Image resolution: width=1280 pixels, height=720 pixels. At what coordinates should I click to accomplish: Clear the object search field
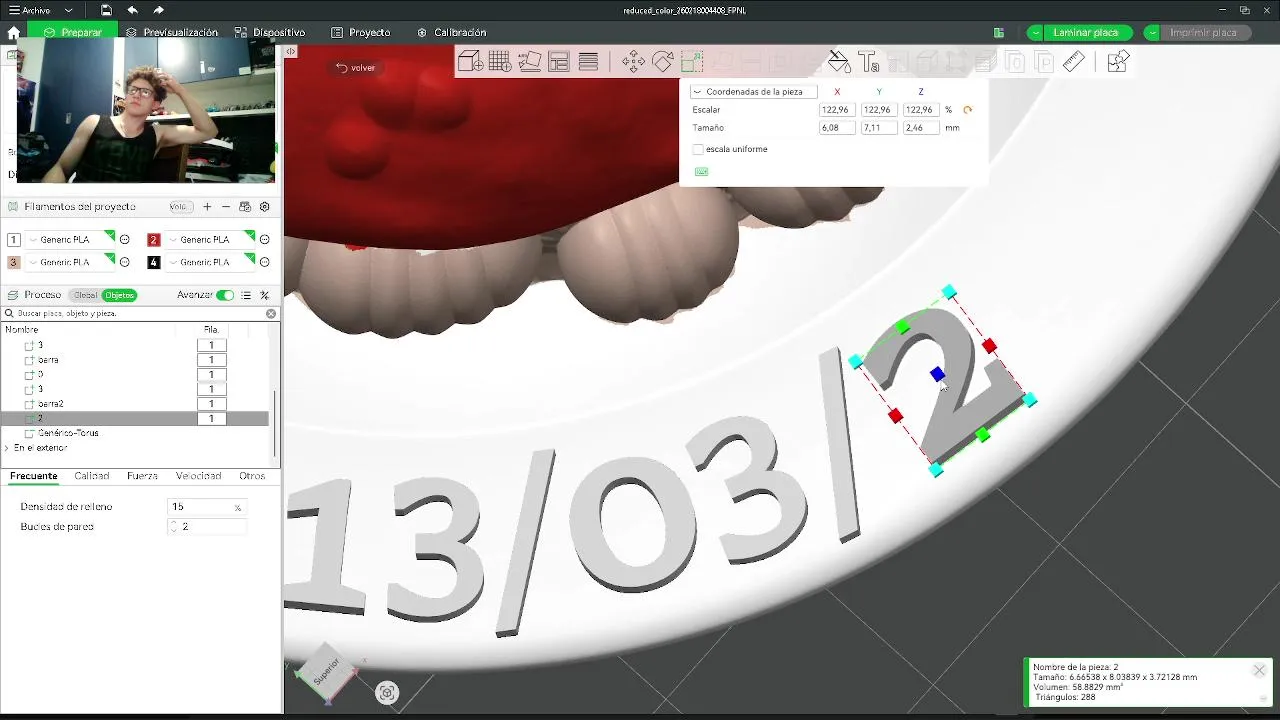(271, 313)
